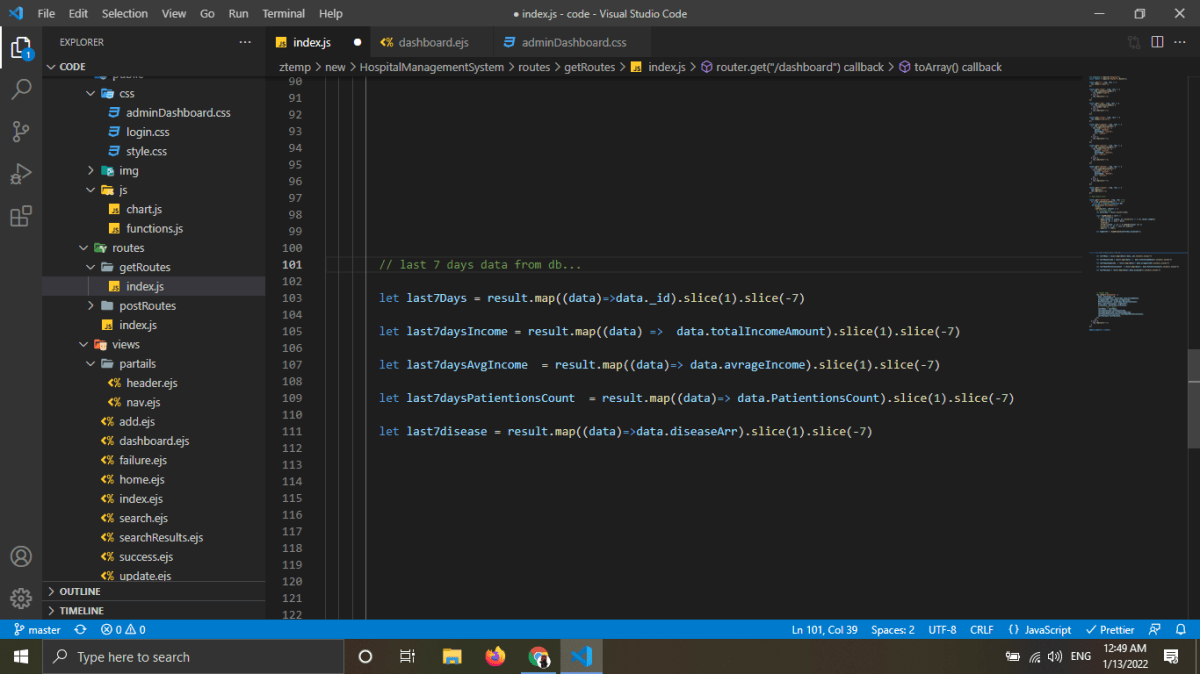1200x674 pixels.
Task: Open Task View on the taskbar
Action: point(407,657)
